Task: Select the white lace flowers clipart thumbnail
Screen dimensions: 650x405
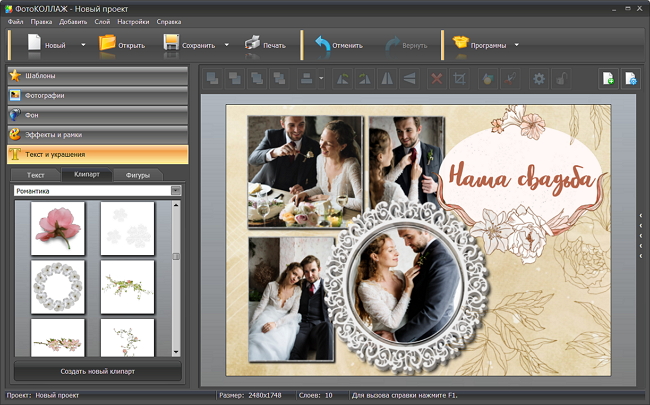Action: 127,228
